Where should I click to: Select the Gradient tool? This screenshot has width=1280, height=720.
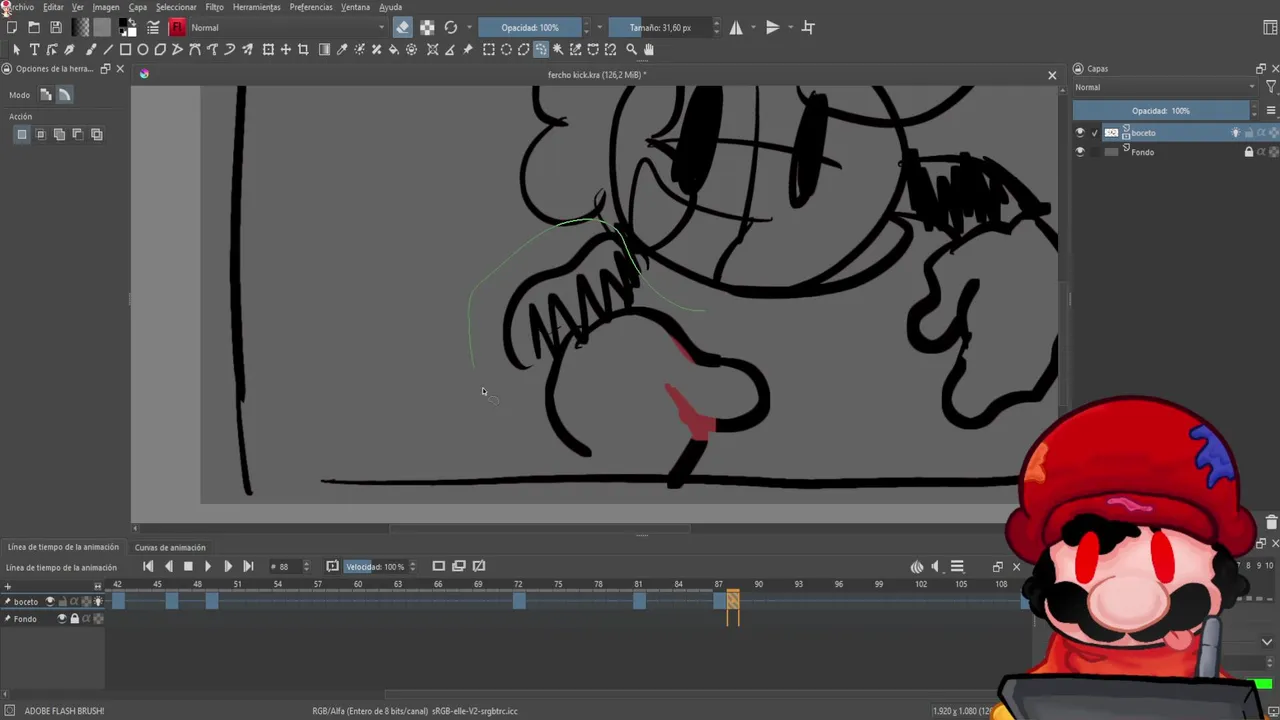tap(324, 49)
